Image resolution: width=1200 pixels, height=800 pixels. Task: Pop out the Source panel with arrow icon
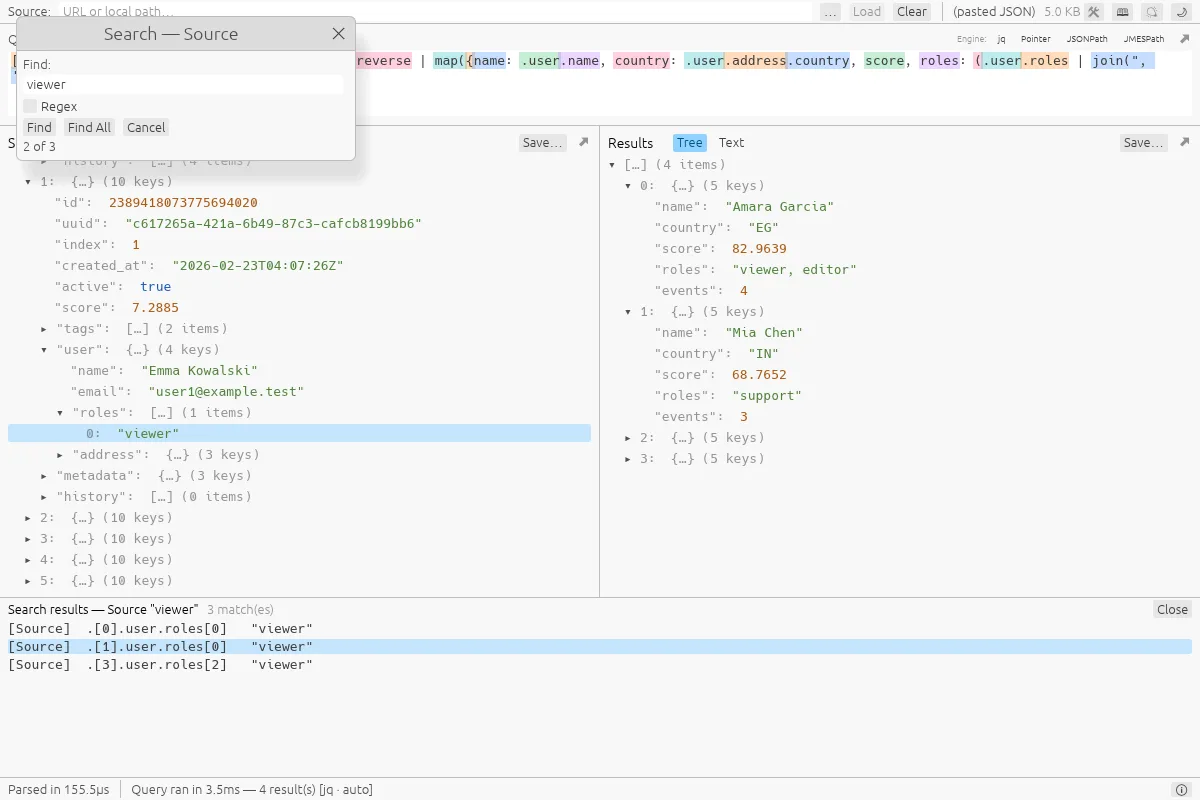tap(584, 143)
